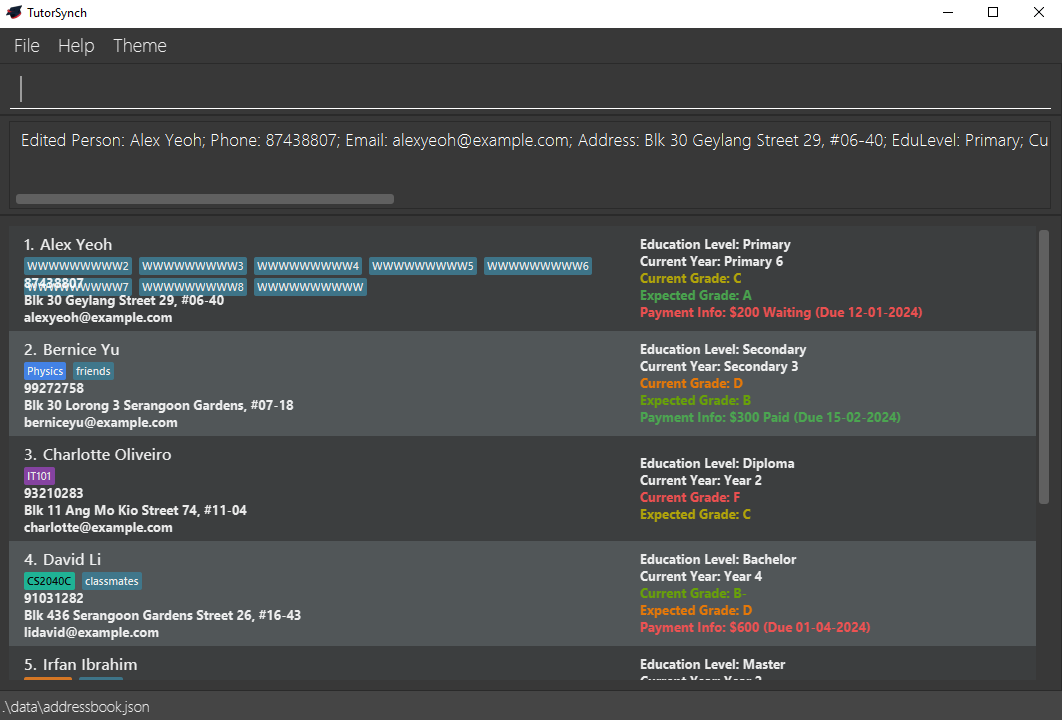The width and height of the screenshot is (1062, 720).
Task: Click email berniceyu@example.com
Action: coord(101,423)
